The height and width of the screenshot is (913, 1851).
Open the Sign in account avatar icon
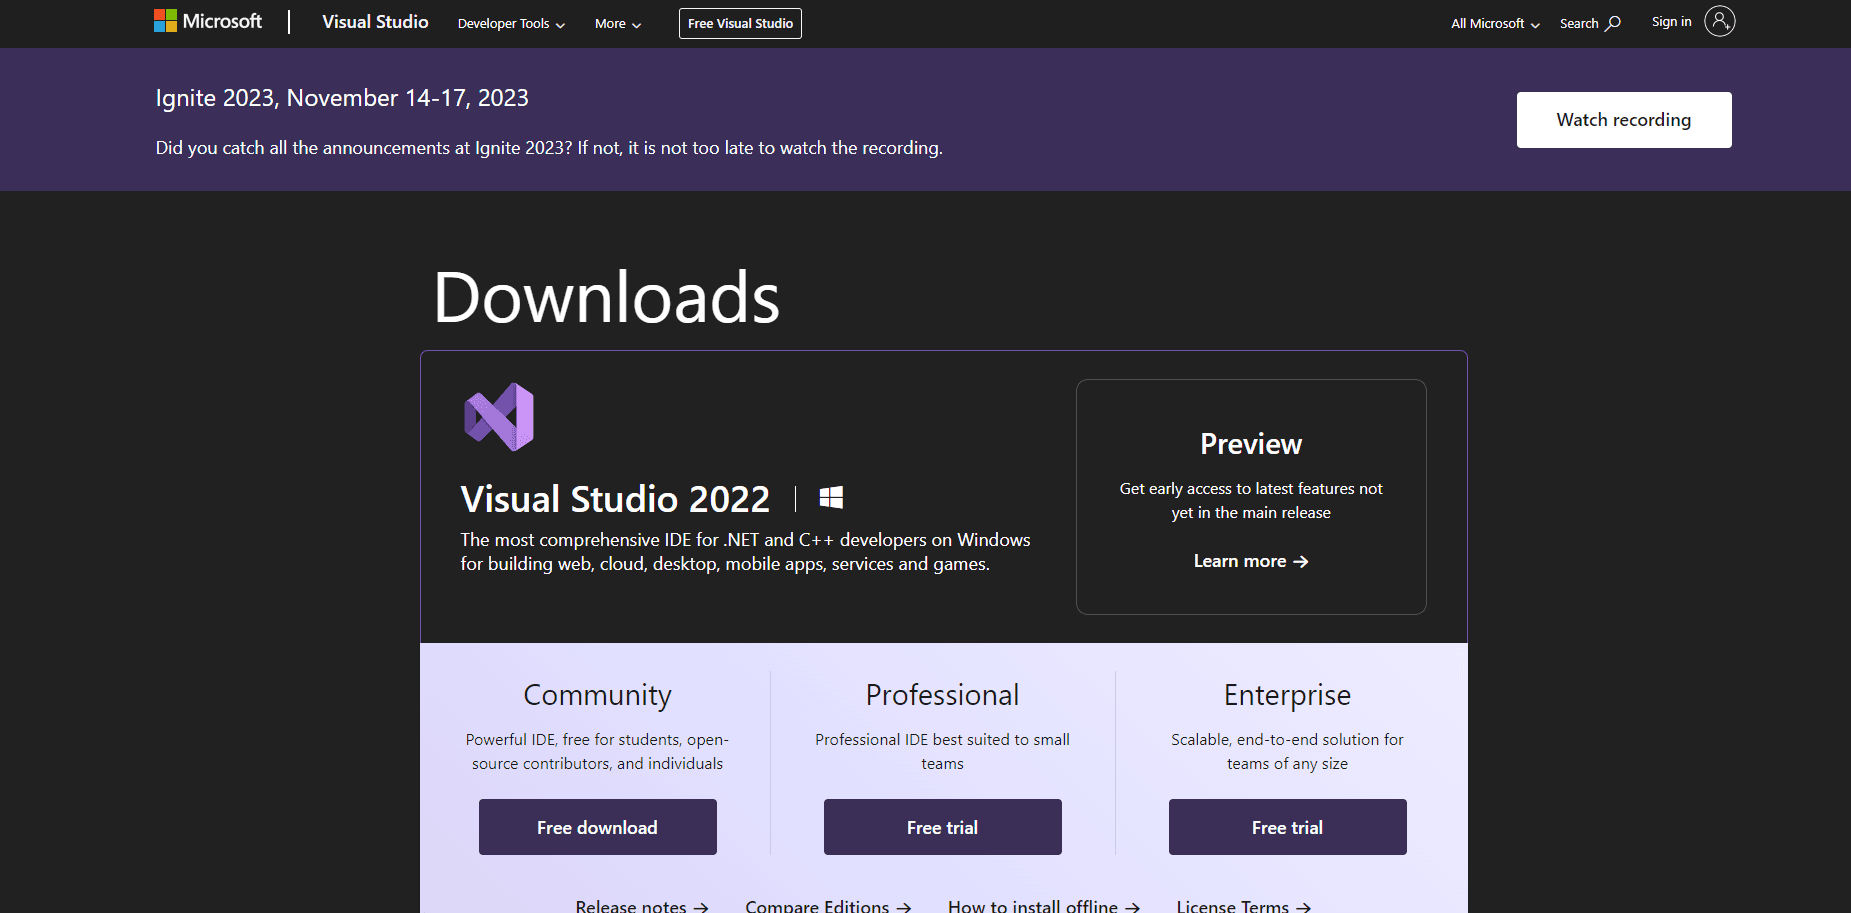pyautogui.click(x=1719, y=21)
